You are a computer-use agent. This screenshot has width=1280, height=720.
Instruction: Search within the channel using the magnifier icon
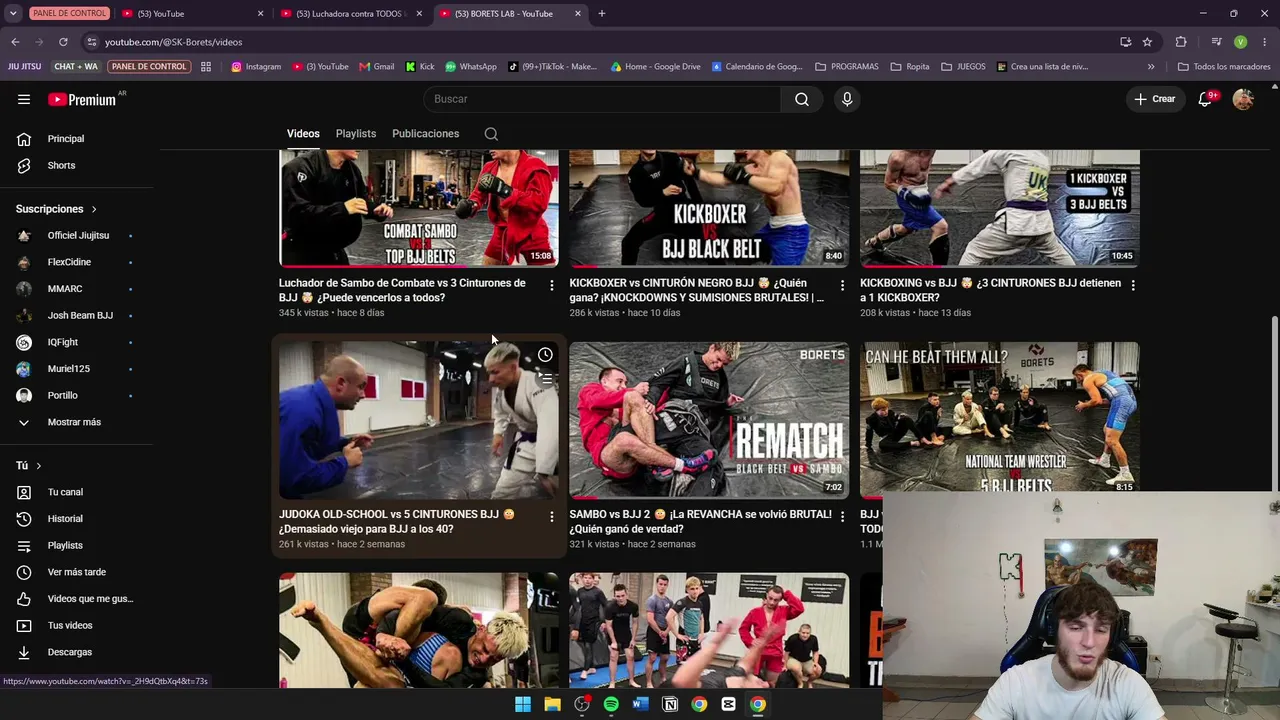pyautogui.click(x=491, y=134)
